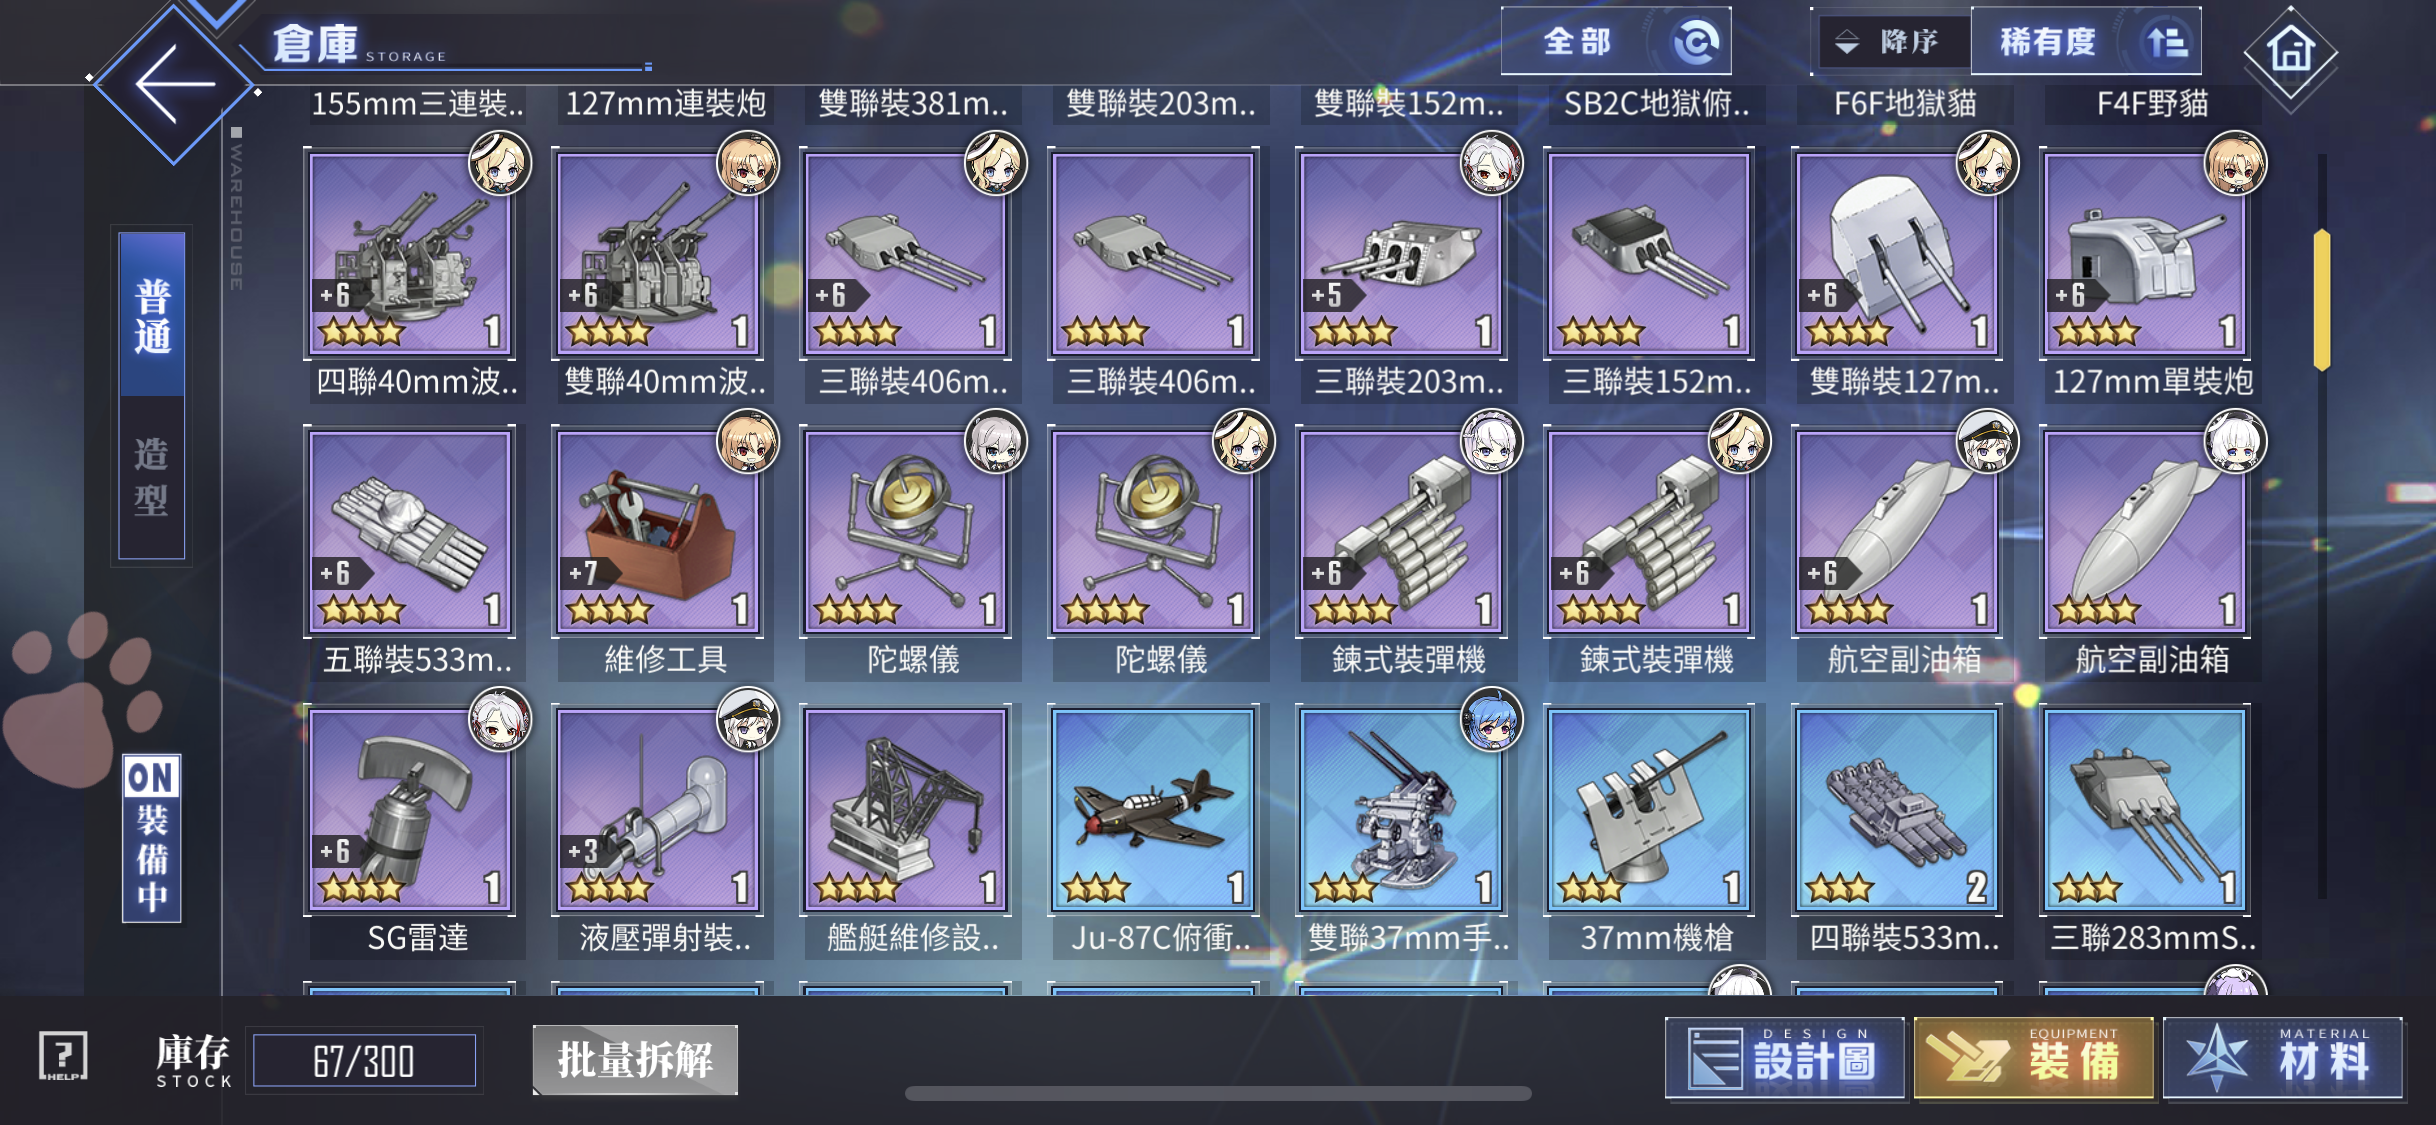Open the help question mark icon
This screenshot has width=2436, height=1125.
tap(63, 1057)
